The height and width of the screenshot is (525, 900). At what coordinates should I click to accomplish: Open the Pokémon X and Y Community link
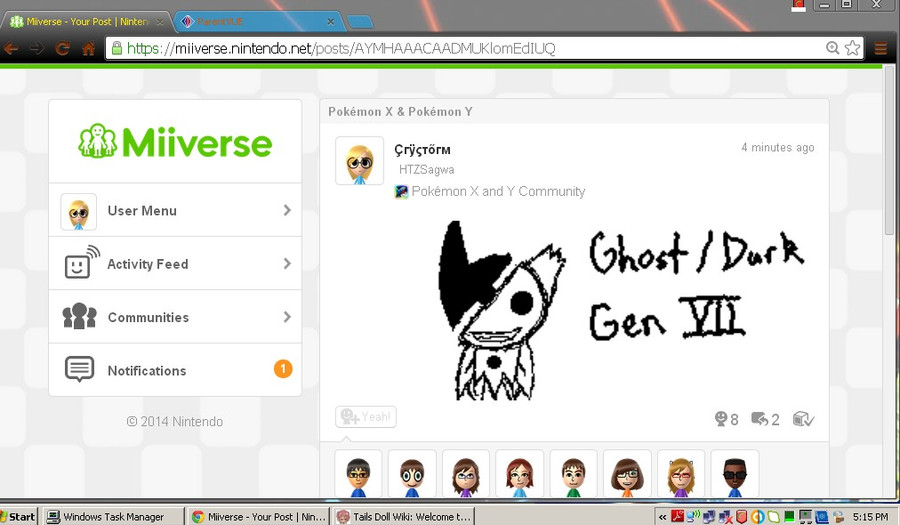[498, 191]
